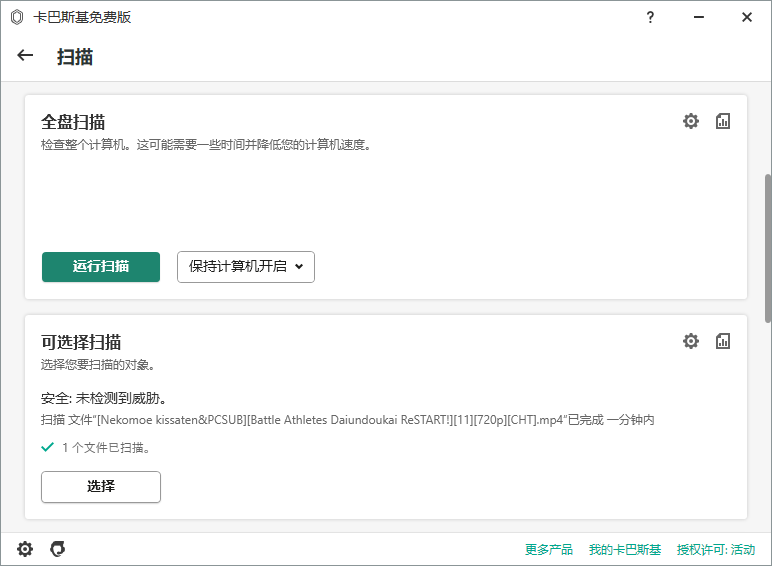Viewport: 772px width, 566px height.
Task: Open support headset icon in the footer
Action: [x=58, y=549]
